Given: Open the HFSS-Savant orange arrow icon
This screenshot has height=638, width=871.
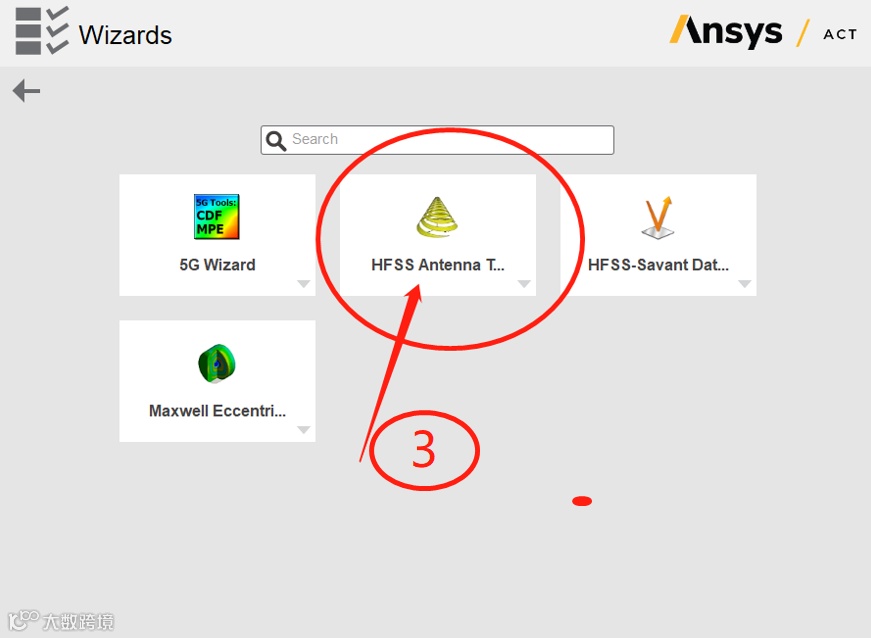Looking at the screenshot, I should (658, 217).
